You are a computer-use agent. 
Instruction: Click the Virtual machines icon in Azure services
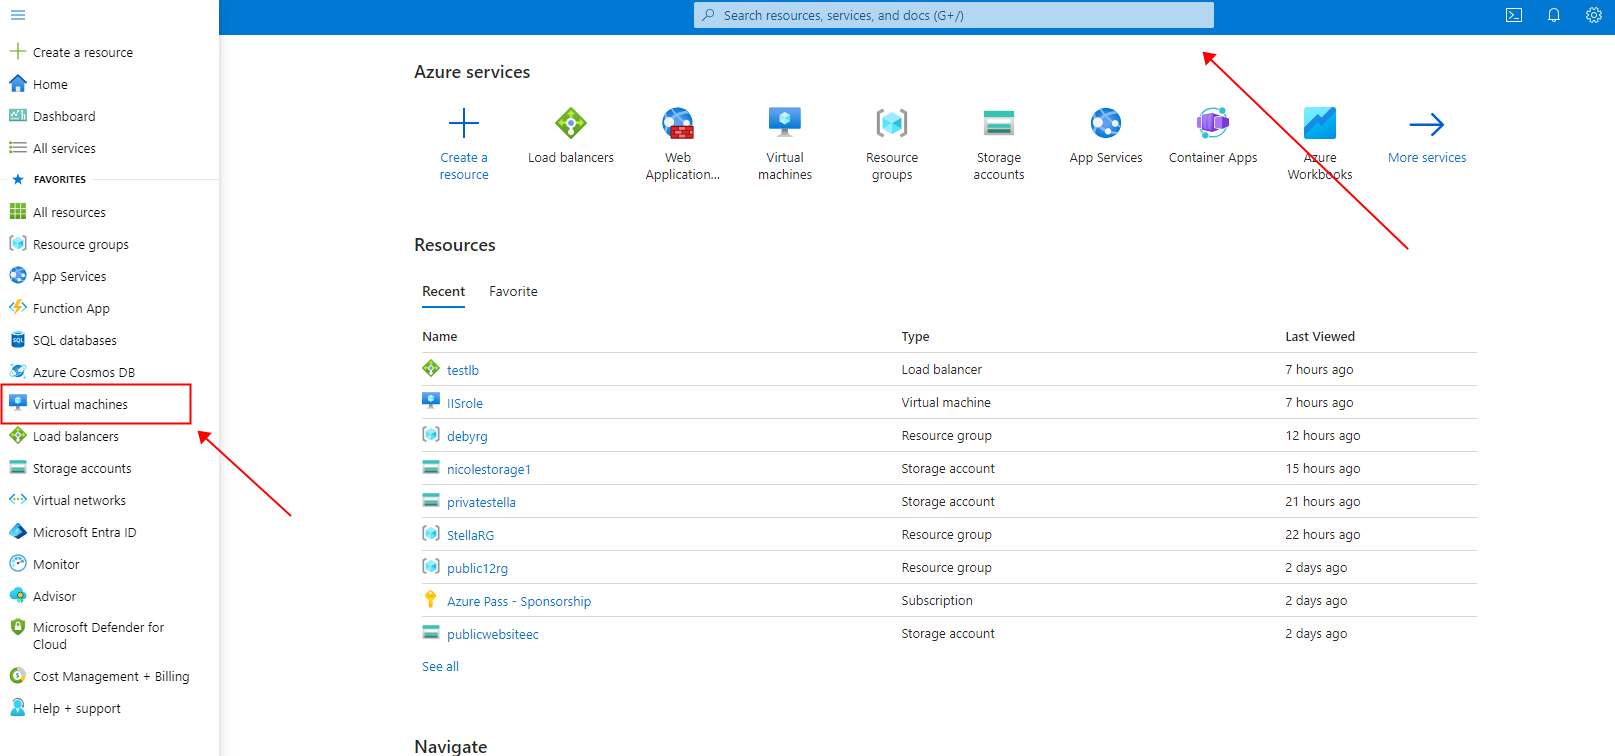[785, 124]
